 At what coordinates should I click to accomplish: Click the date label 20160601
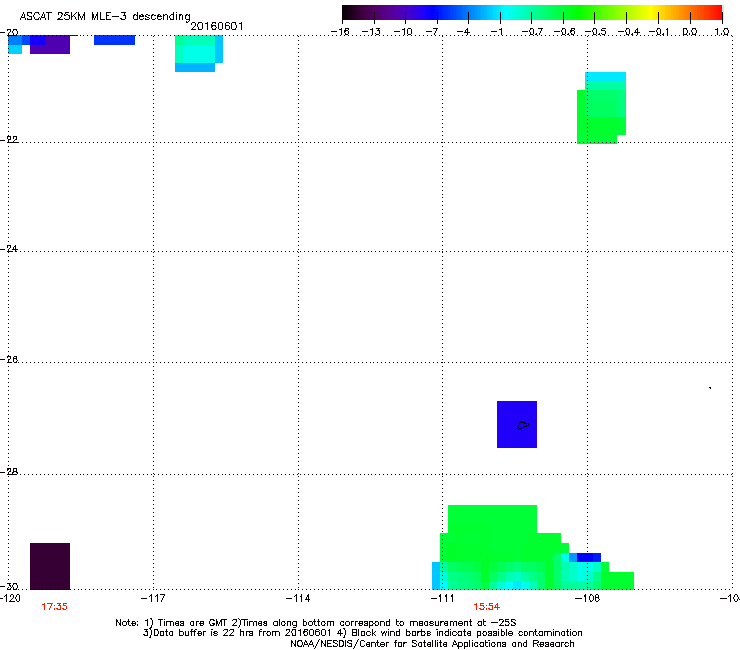[217, 26]
